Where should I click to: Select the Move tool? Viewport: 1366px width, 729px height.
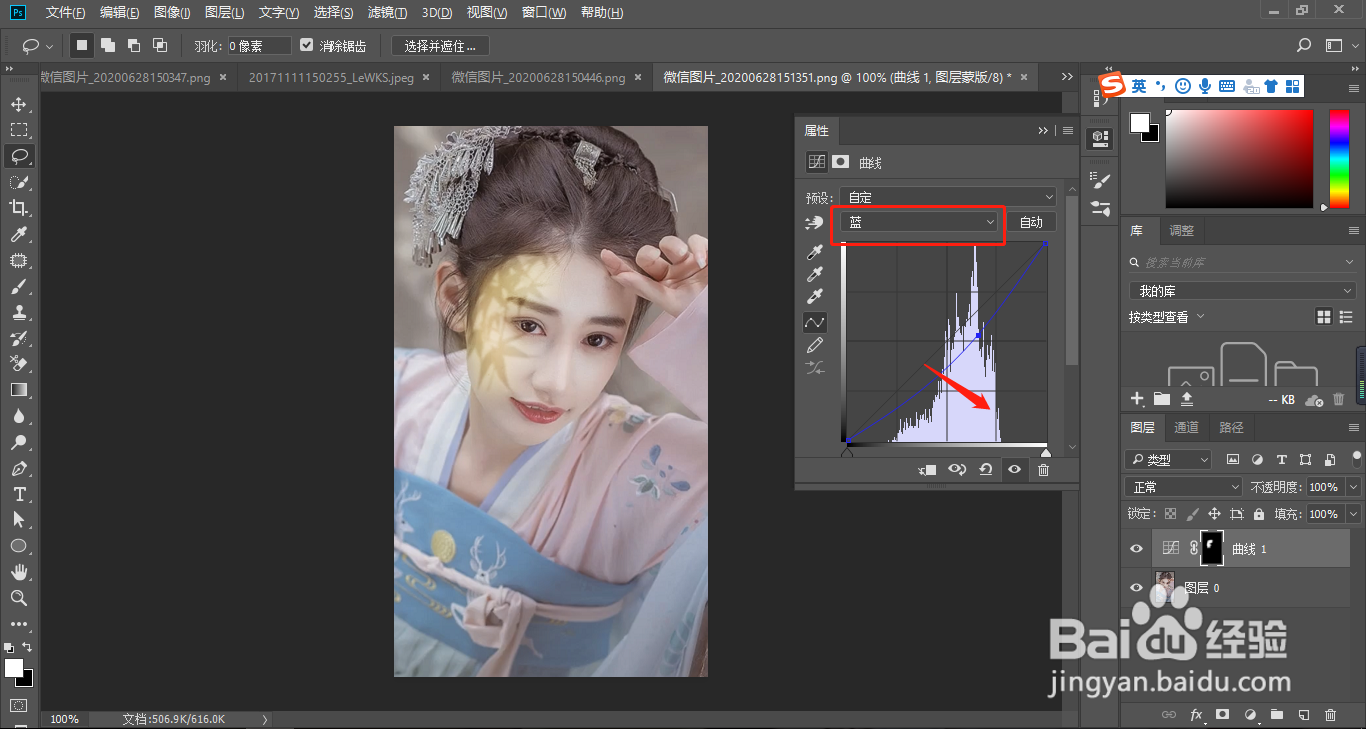[x=18, y=104]
